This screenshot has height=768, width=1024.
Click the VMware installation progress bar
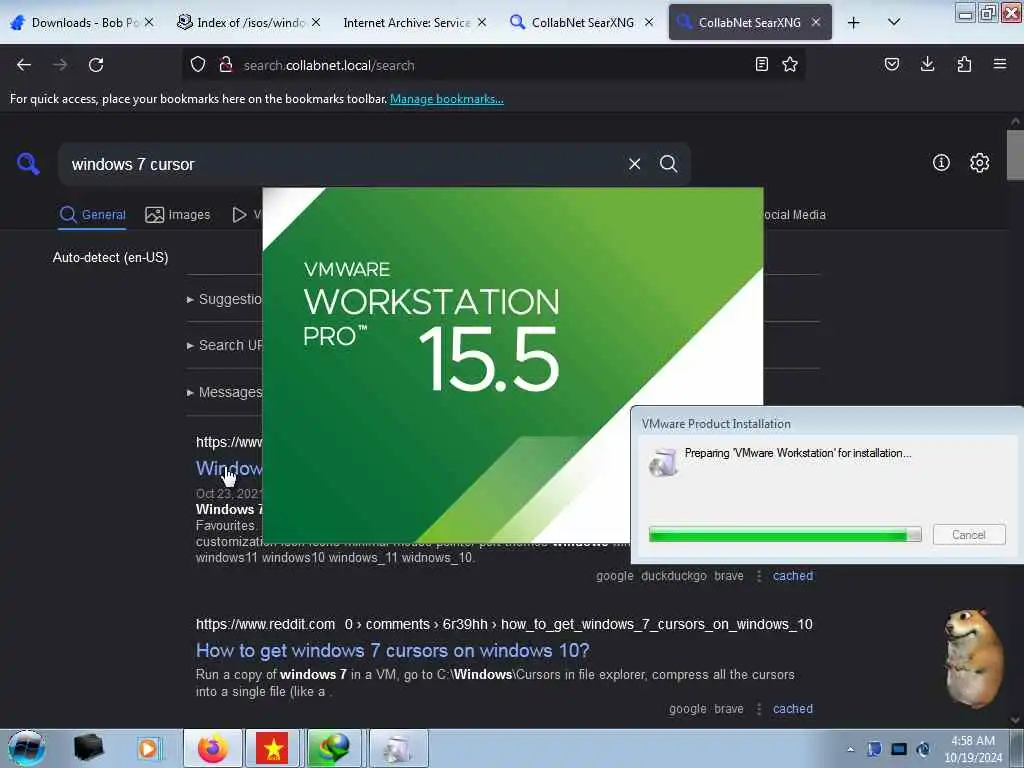coord(785,535)
